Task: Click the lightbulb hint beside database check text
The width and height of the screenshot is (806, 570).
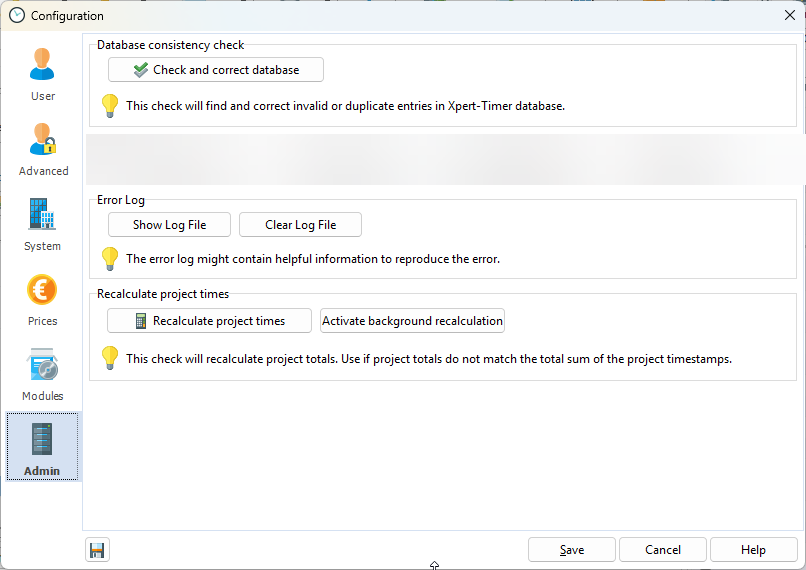Action: 110,105
